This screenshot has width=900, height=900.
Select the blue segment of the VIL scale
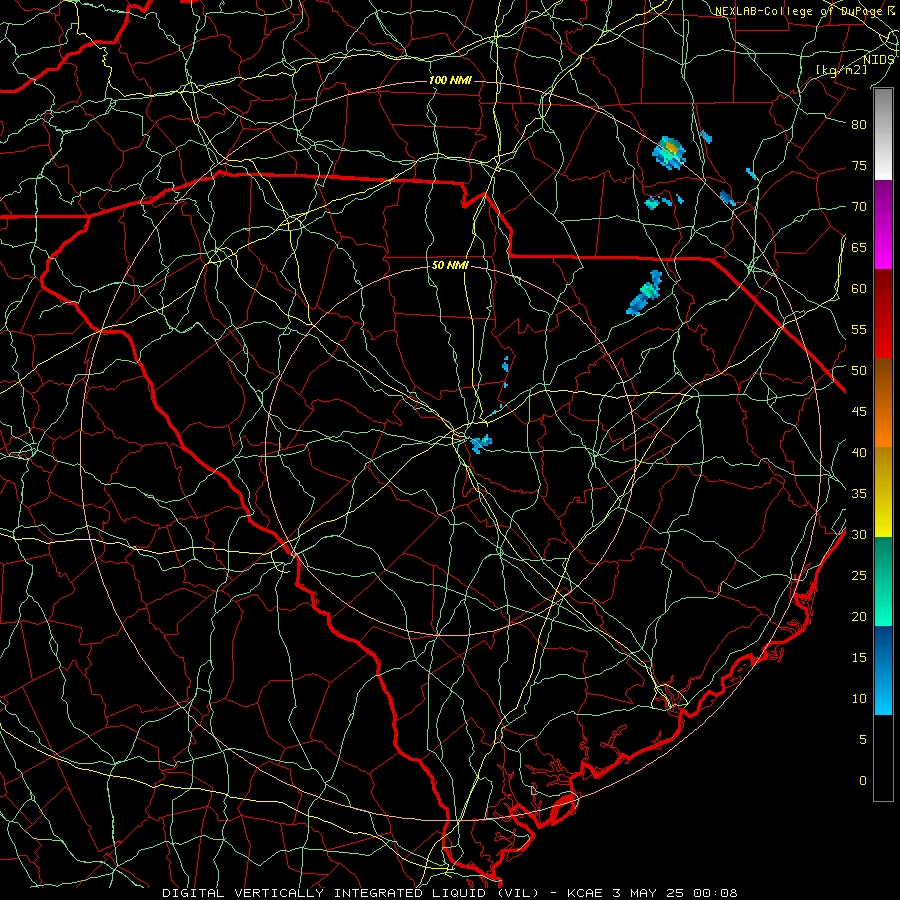tap(883, 670)
